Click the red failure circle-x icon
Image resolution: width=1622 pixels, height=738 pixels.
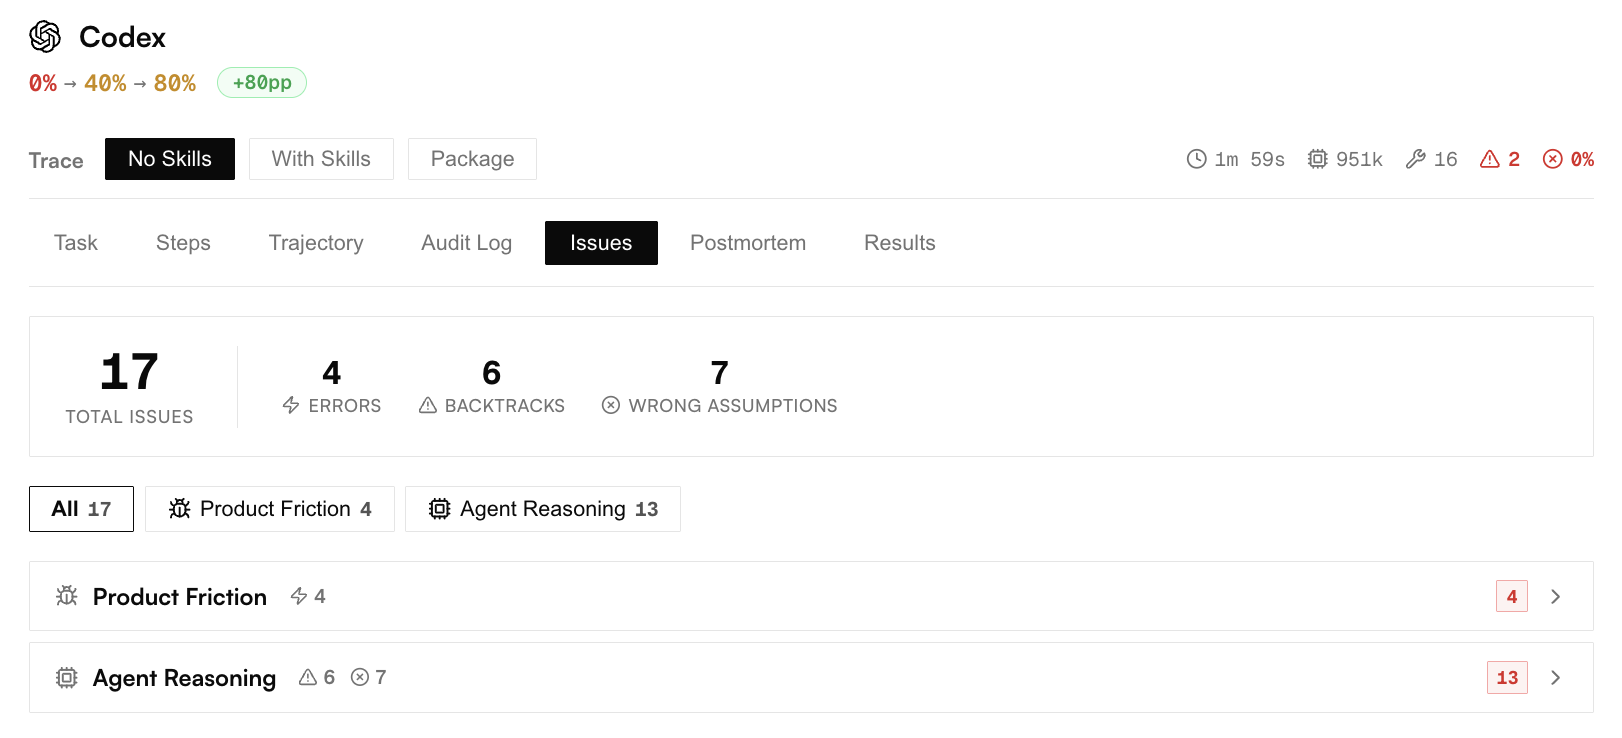1552,159
